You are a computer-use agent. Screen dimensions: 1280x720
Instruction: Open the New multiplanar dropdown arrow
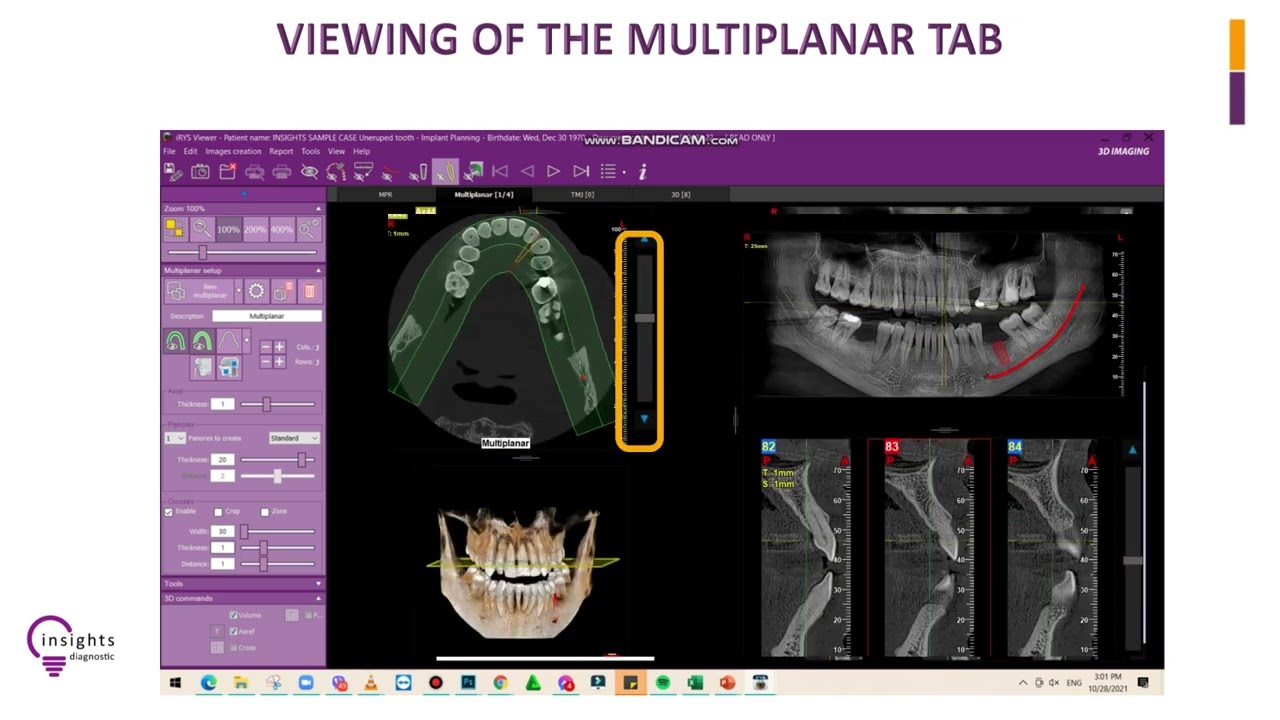(x=239, y=291)
